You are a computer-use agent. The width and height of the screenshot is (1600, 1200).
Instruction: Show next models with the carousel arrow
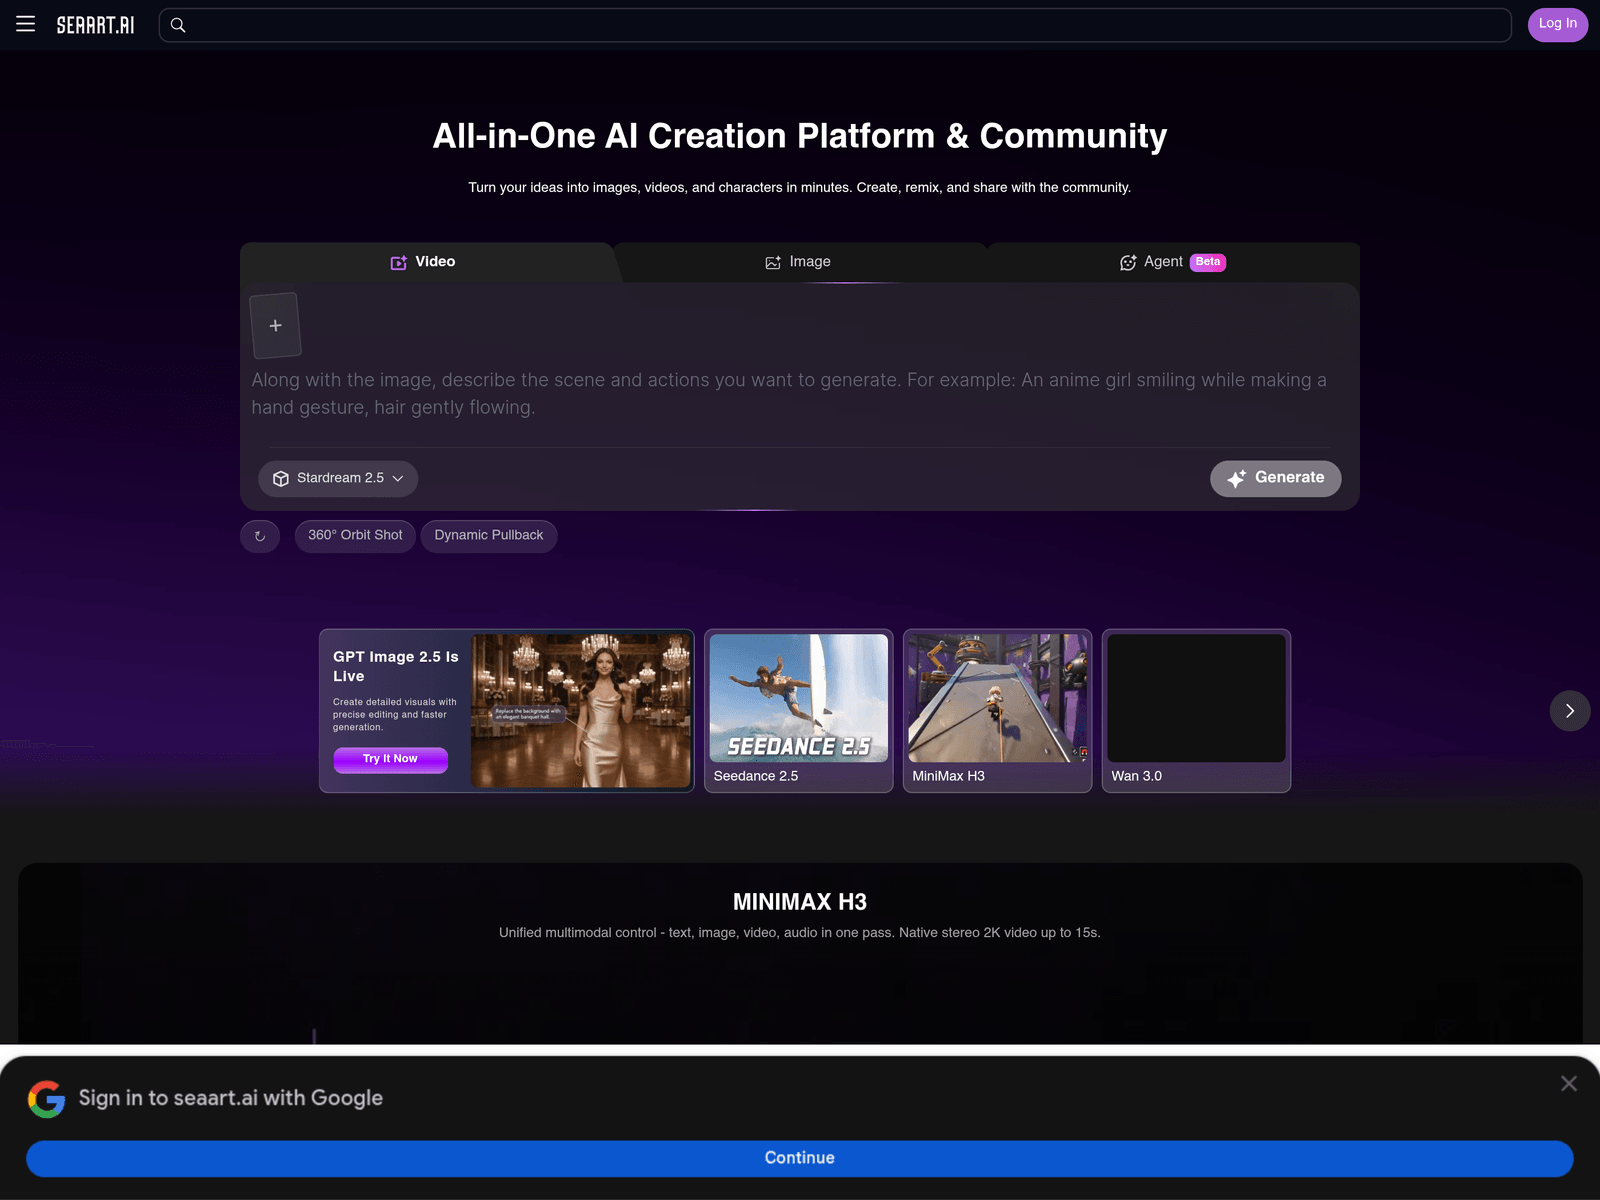(x=1570, y=711)
